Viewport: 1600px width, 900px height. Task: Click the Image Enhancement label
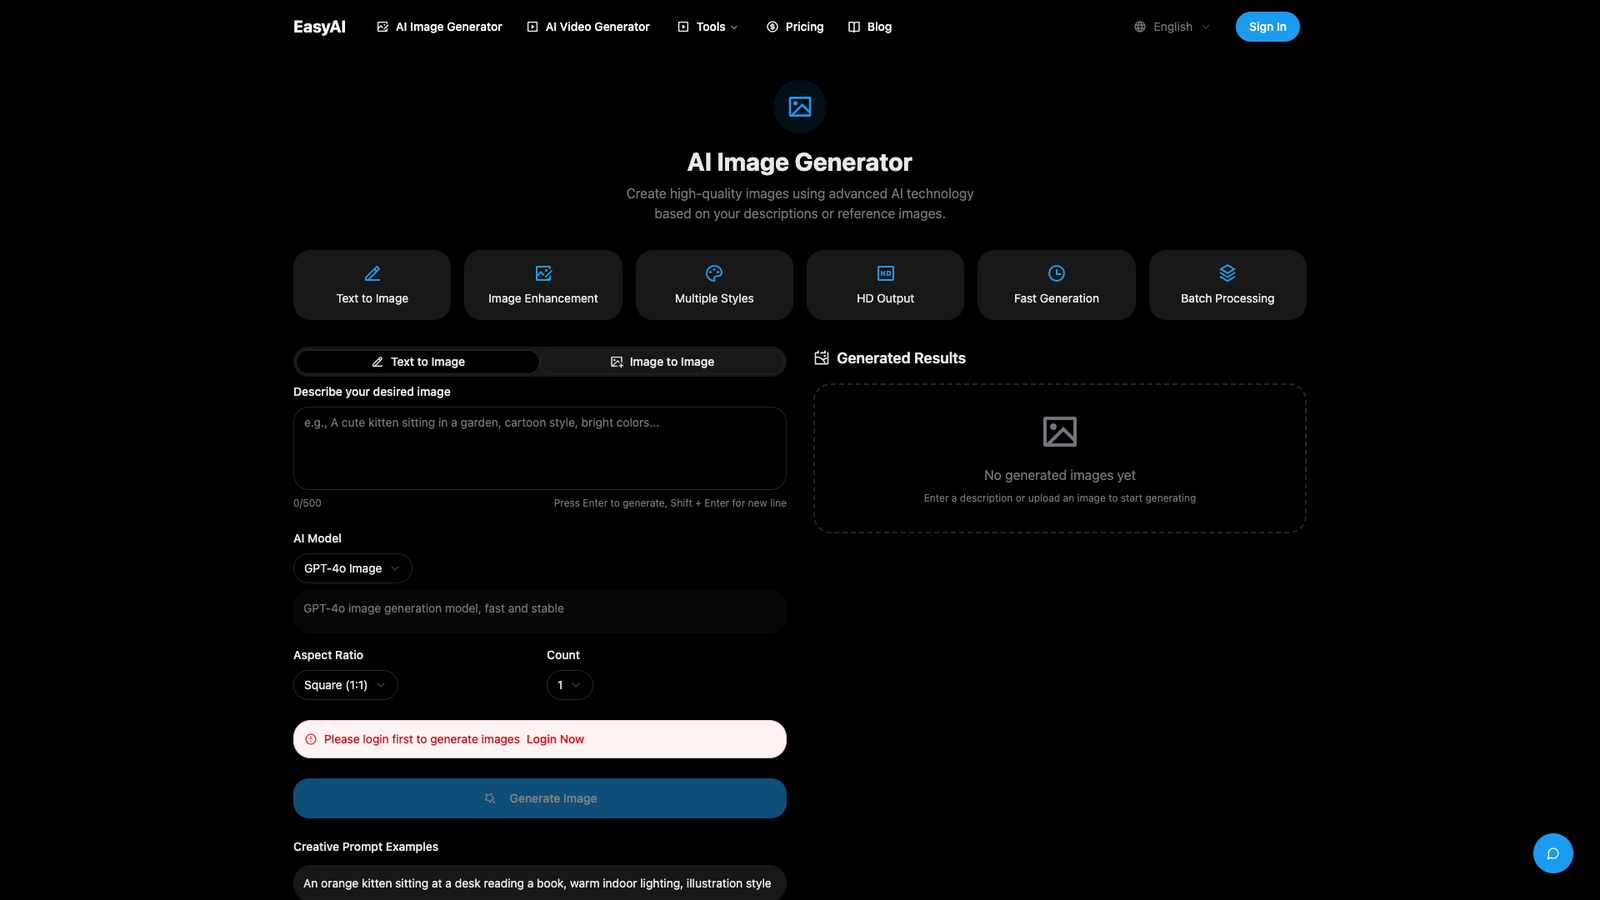point(543,298)
